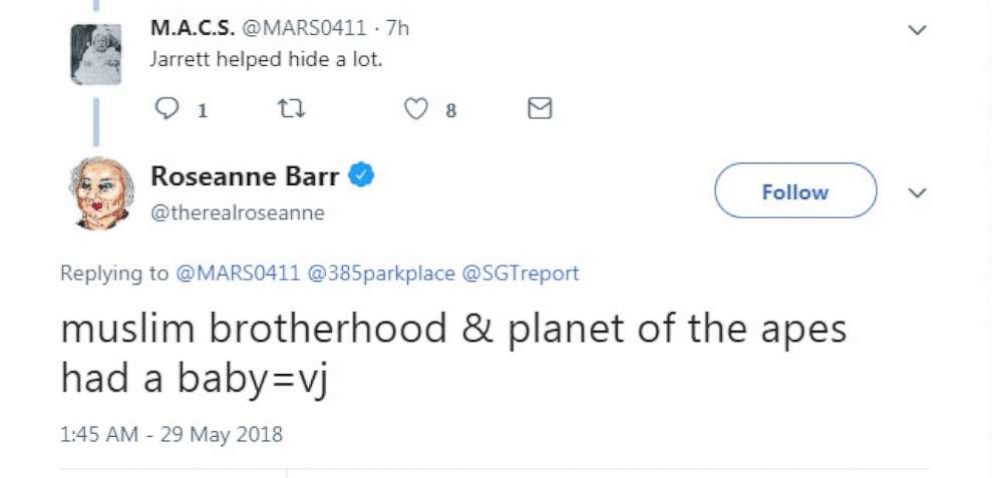This screenshot has height=478, width=992.
Task: Open @MARS0411 in the Replying to line
Action: coord(238,273)
